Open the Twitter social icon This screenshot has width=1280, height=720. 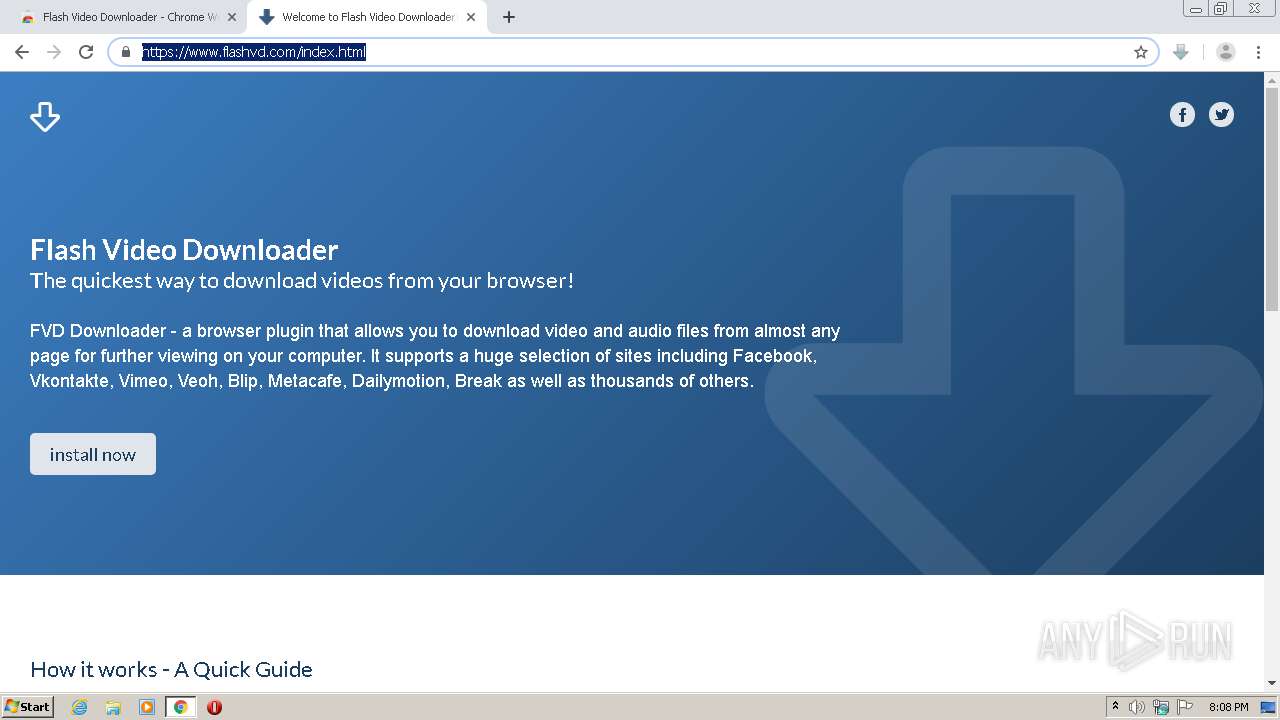[1221, 115]
